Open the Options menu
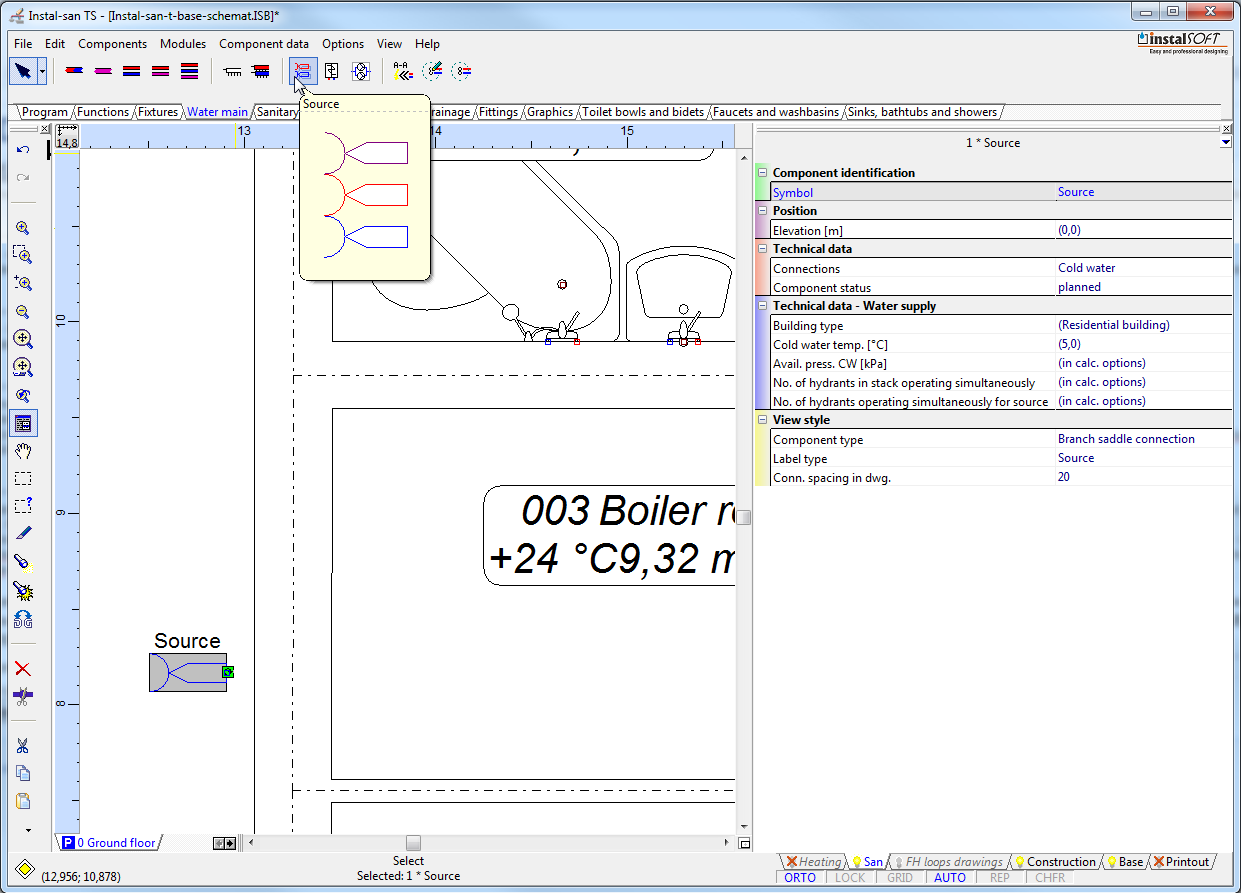This screenshot has height=893, width=1241. [x=343, y=44]
